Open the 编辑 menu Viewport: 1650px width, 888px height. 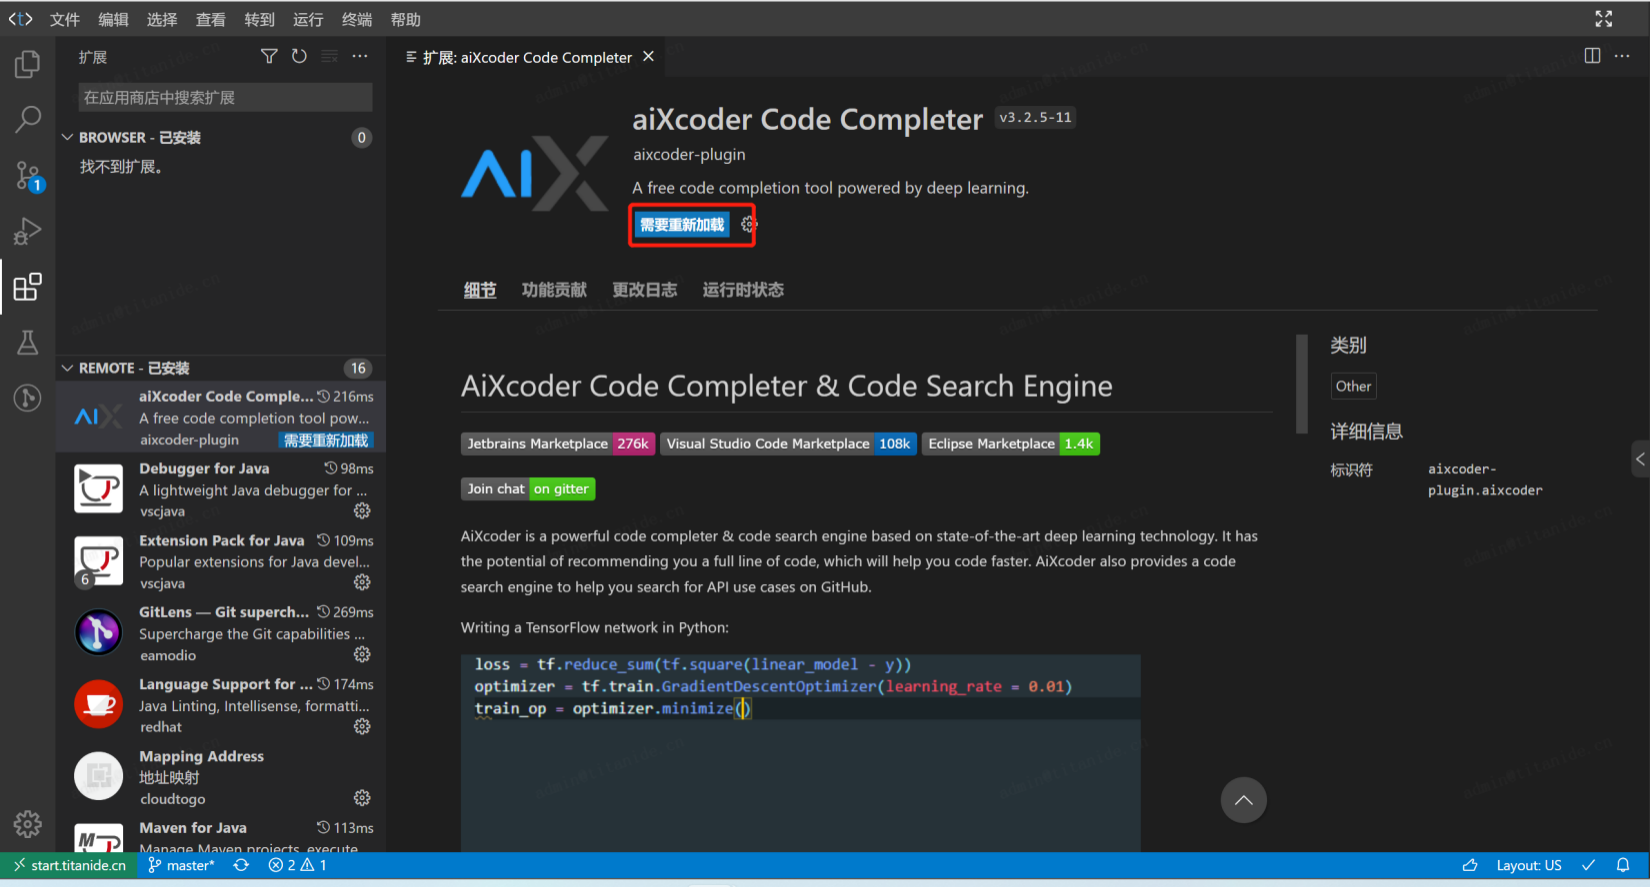pyautogui.click(x=113, y=19)
